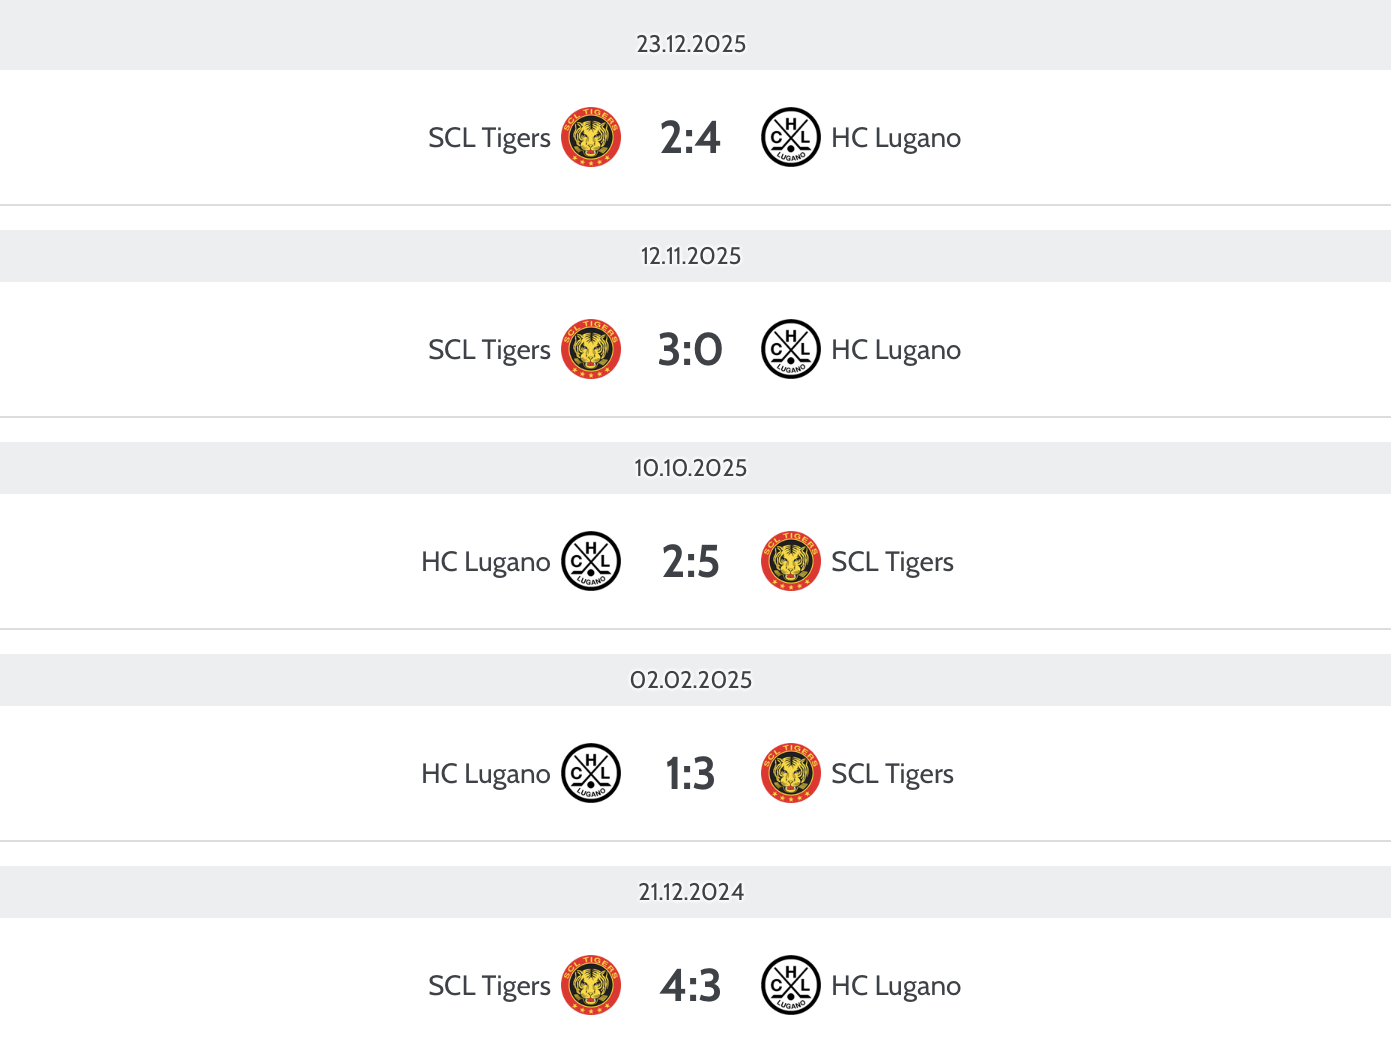The image size is (1398, 1052).
Task: Click HC Lugano logo in 10.10.2025 match
Action: click(591, 561)
